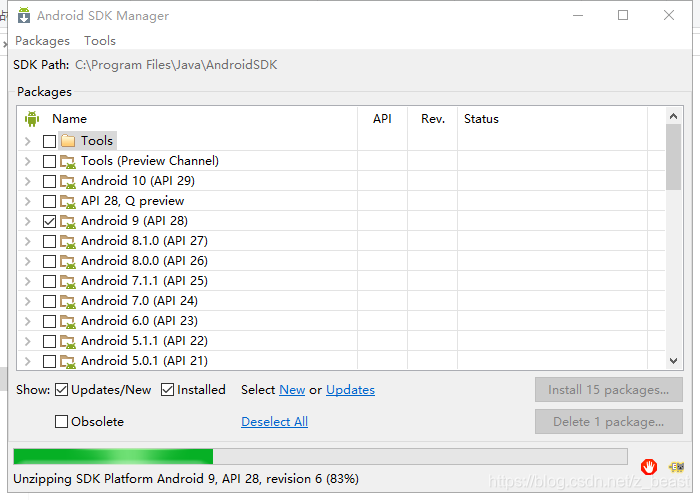Screen dimensions: 700x500
Task: Click the package folder icon for Android 8.0.0 (API 26)
Action: (68, 262)
